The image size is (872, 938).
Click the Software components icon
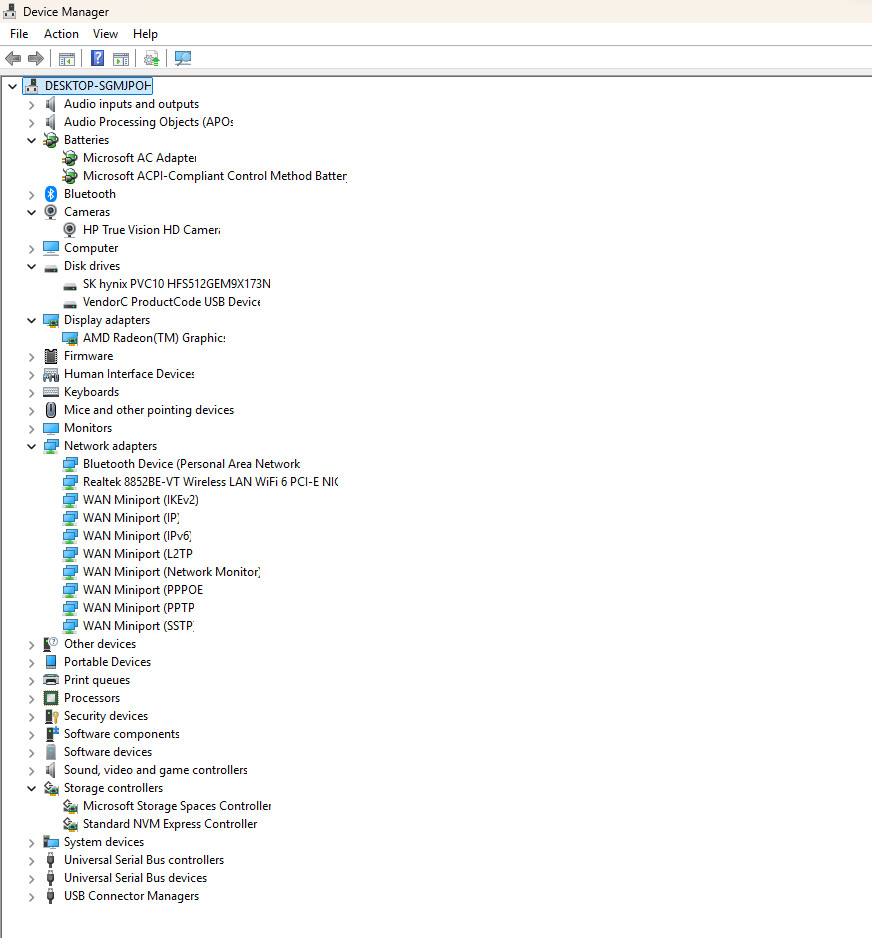click(51, 734)
